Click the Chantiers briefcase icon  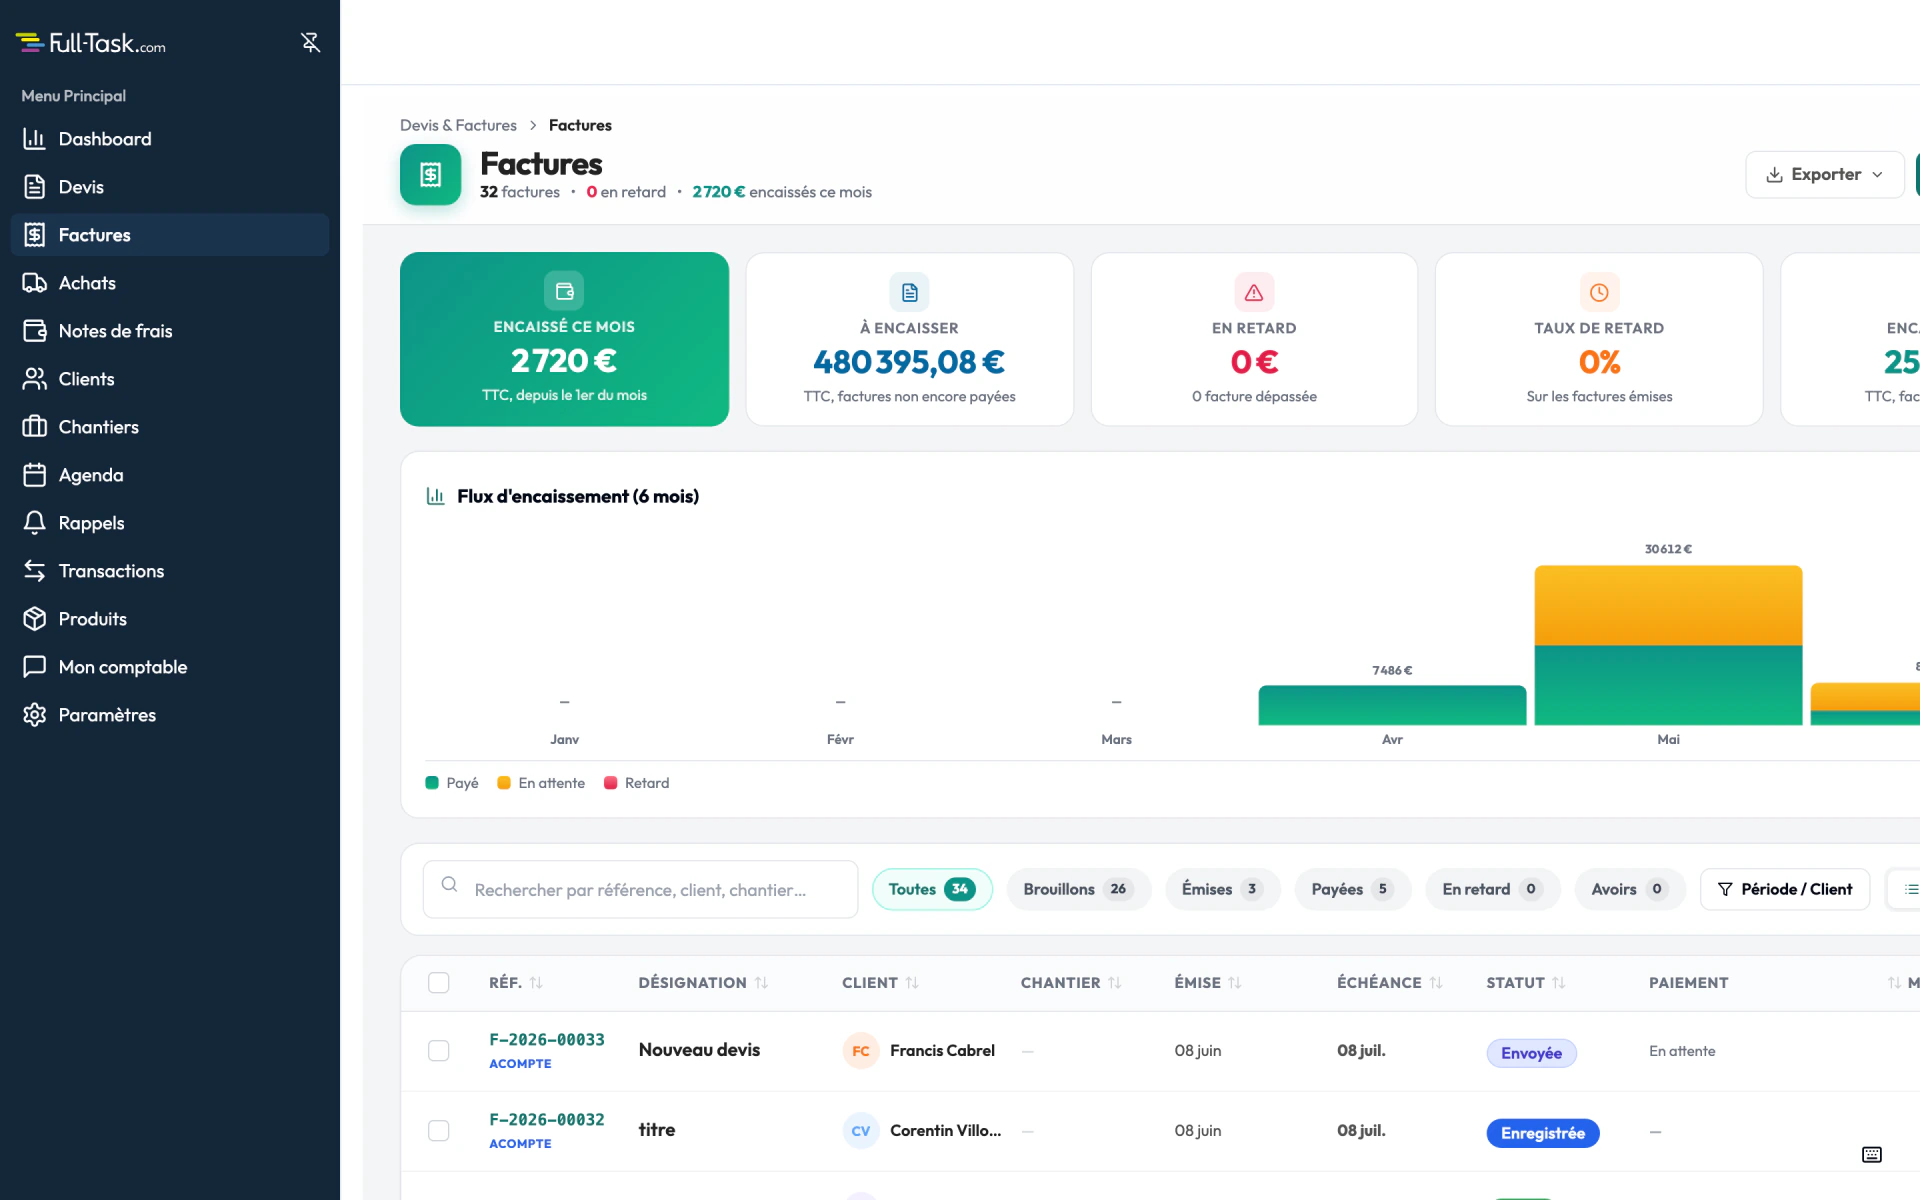(x=35, y=427)
